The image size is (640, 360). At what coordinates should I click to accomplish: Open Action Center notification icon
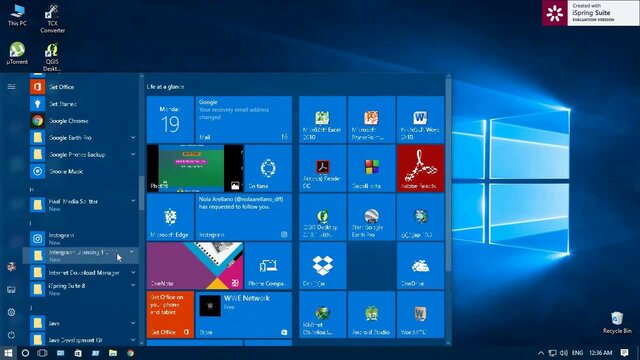coord(624,353)
